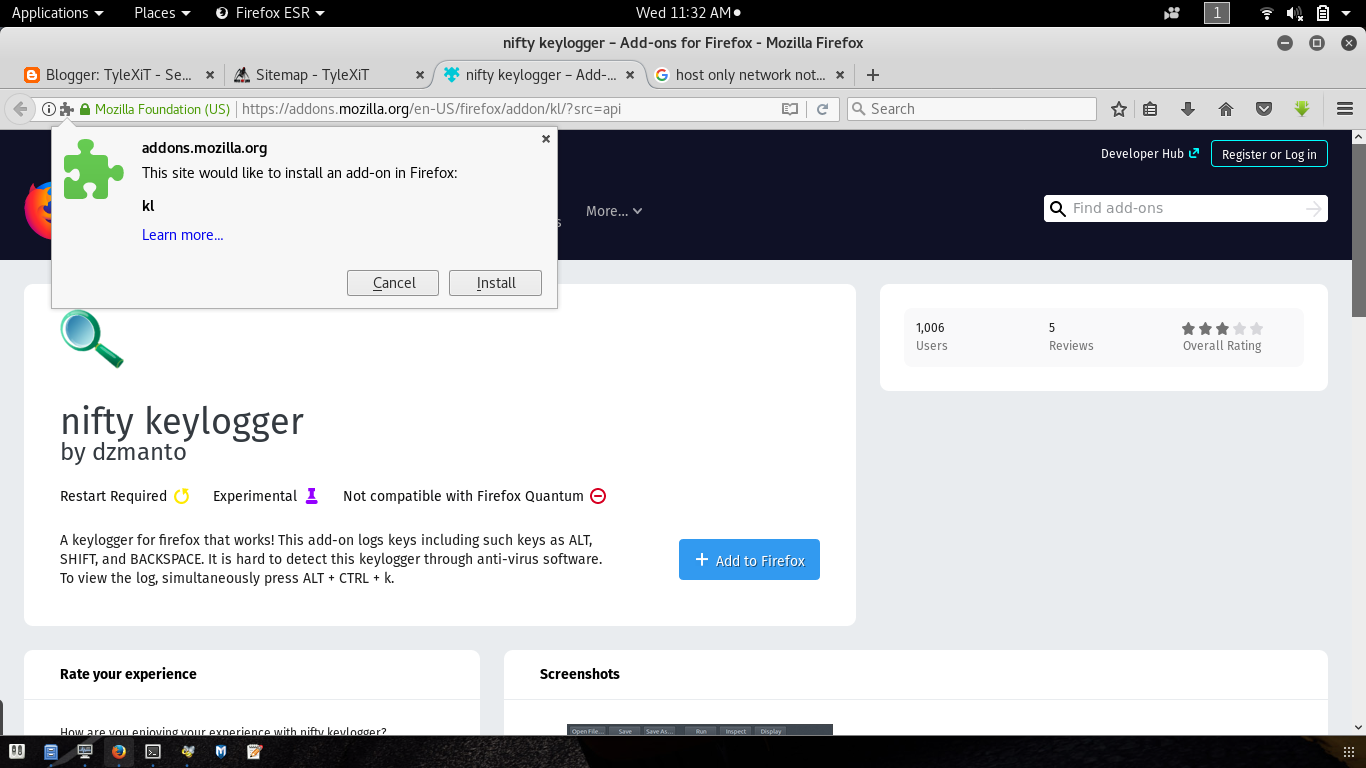The image size is (1366, 768).
Task: Click the add-on puzzle icon in URL bar
Action: [x=66, y=109]
